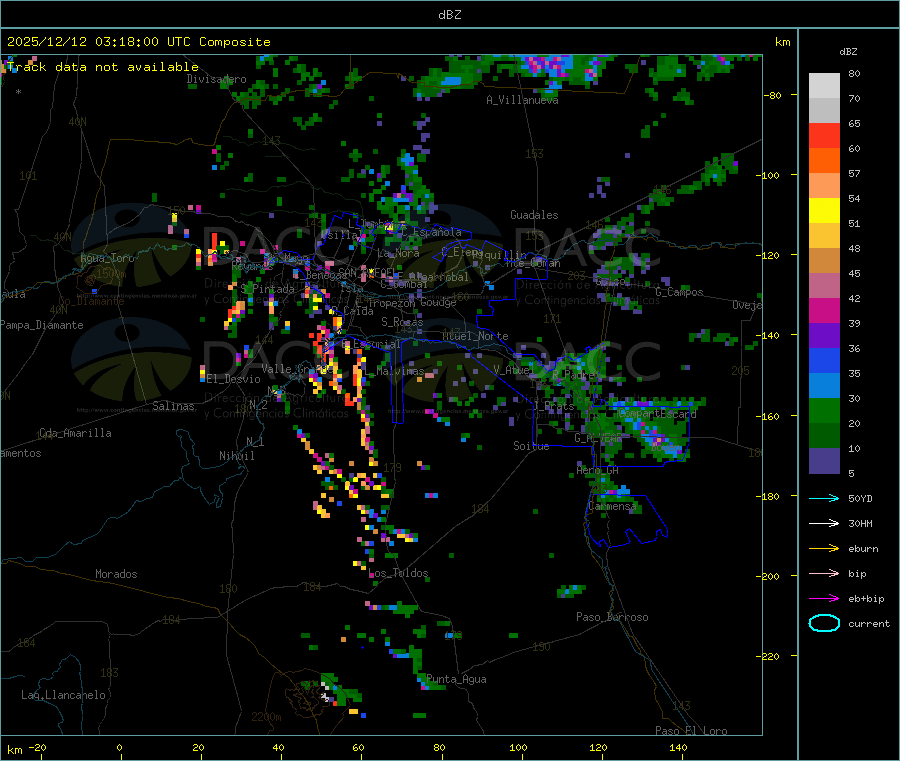Click the '0' km tick on bottom axis
The image size is (900, 761).
(119, 747)
